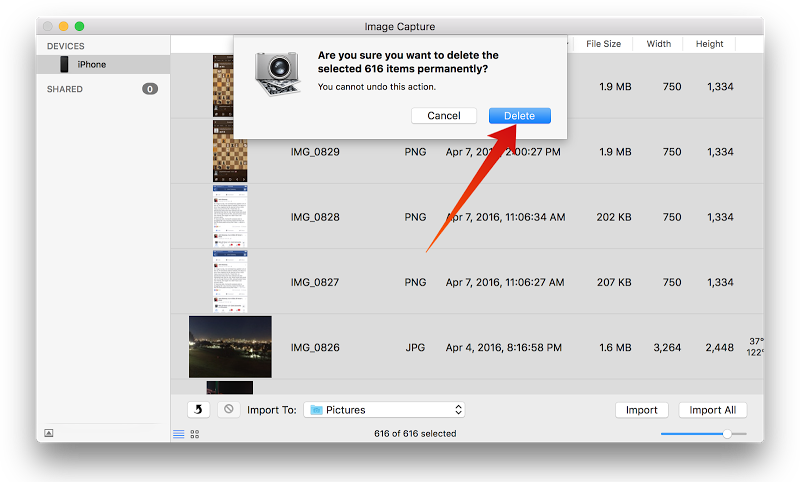
Task: Confirm deletion with the Delete button
Action: tap(519, 116)
